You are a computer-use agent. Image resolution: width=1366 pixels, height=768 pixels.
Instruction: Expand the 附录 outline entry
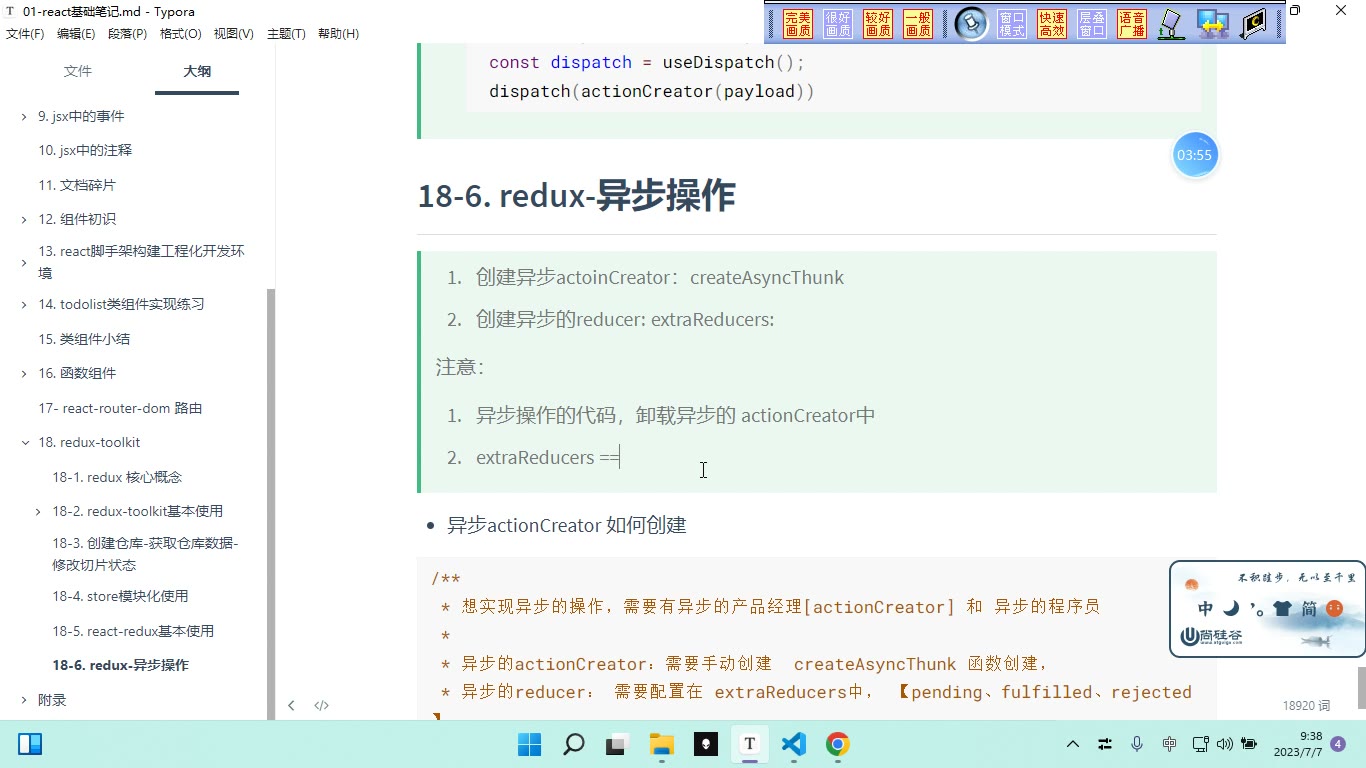point(25,700)
